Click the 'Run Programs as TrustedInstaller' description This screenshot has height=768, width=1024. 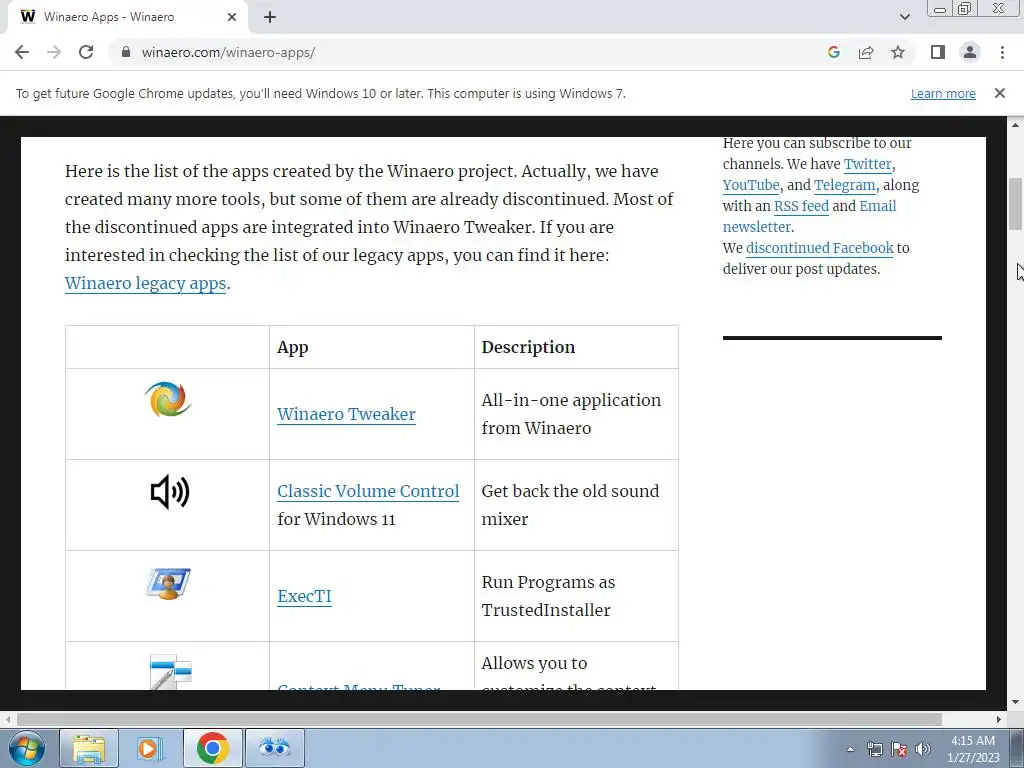point(548,596)
